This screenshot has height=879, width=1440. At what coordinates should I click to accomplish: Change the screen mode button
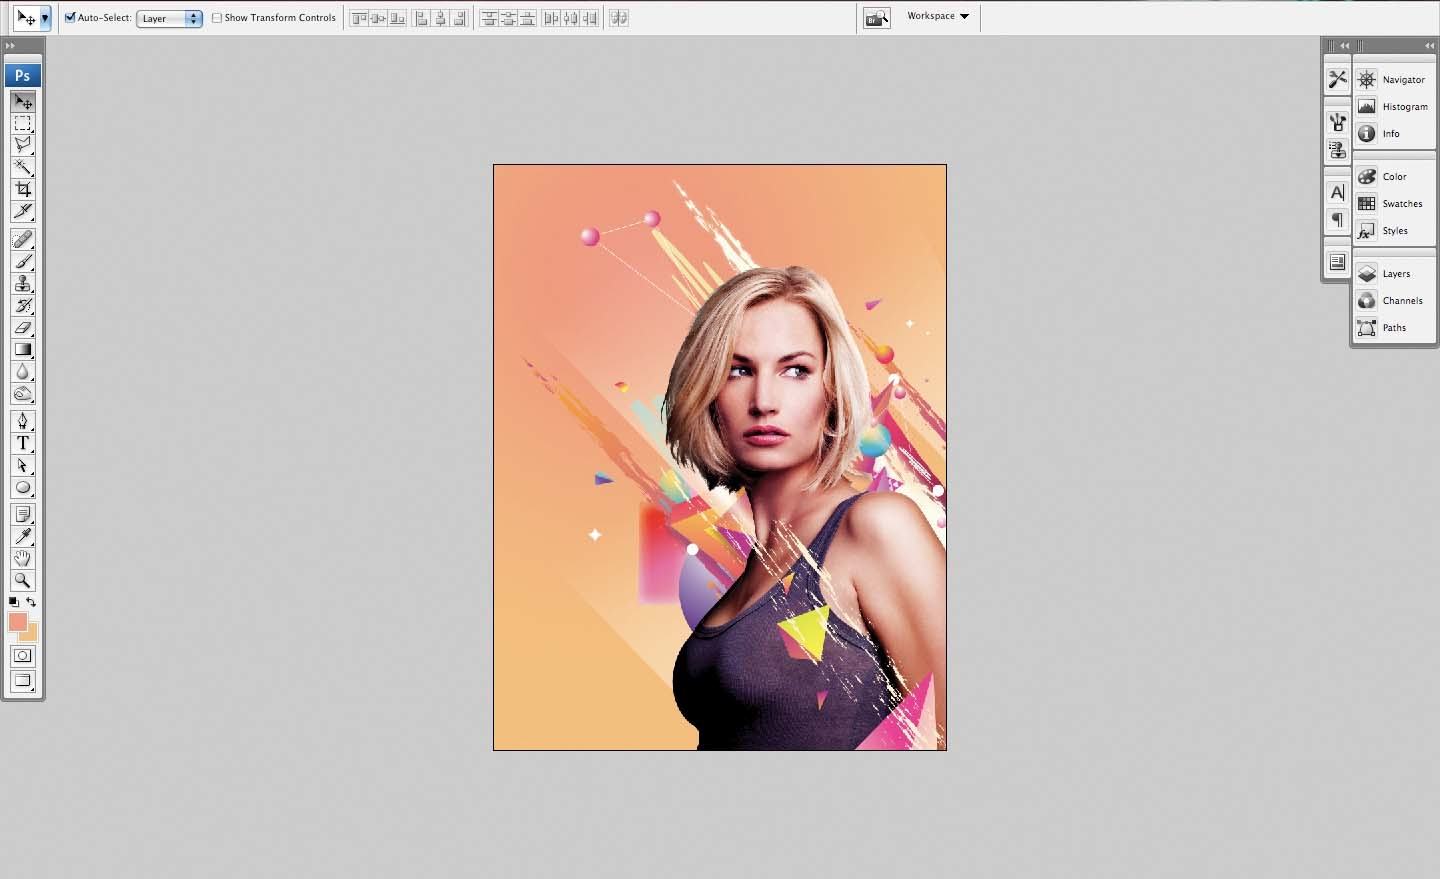point(23,681)
